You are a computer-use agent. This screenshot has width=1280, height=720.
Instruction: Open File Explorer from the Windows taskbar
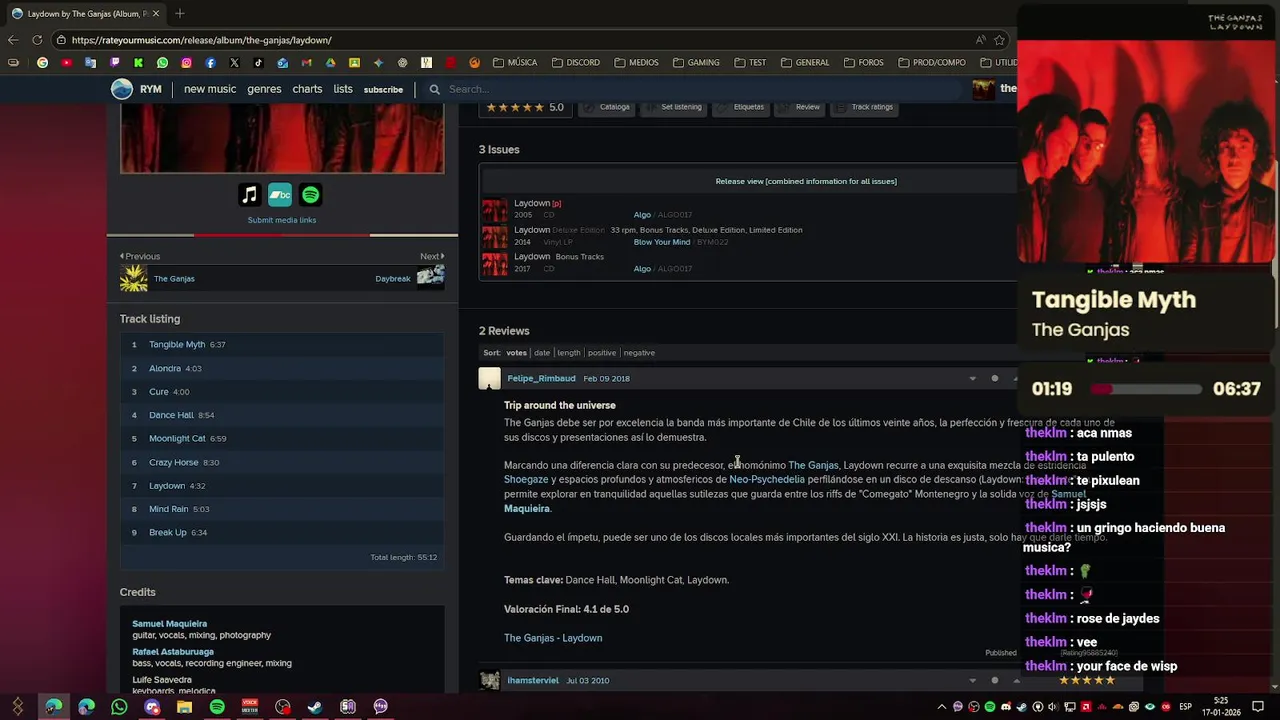(184, 707)
